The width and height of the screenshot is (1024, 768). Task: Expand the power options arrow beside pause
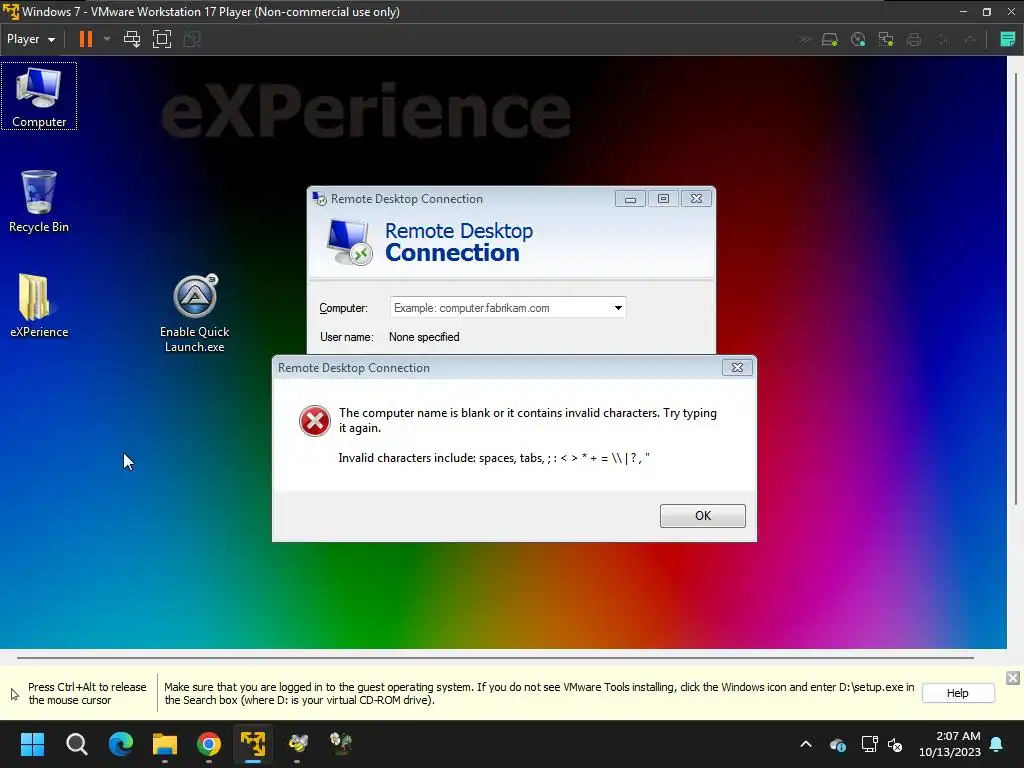pos(107,39)
